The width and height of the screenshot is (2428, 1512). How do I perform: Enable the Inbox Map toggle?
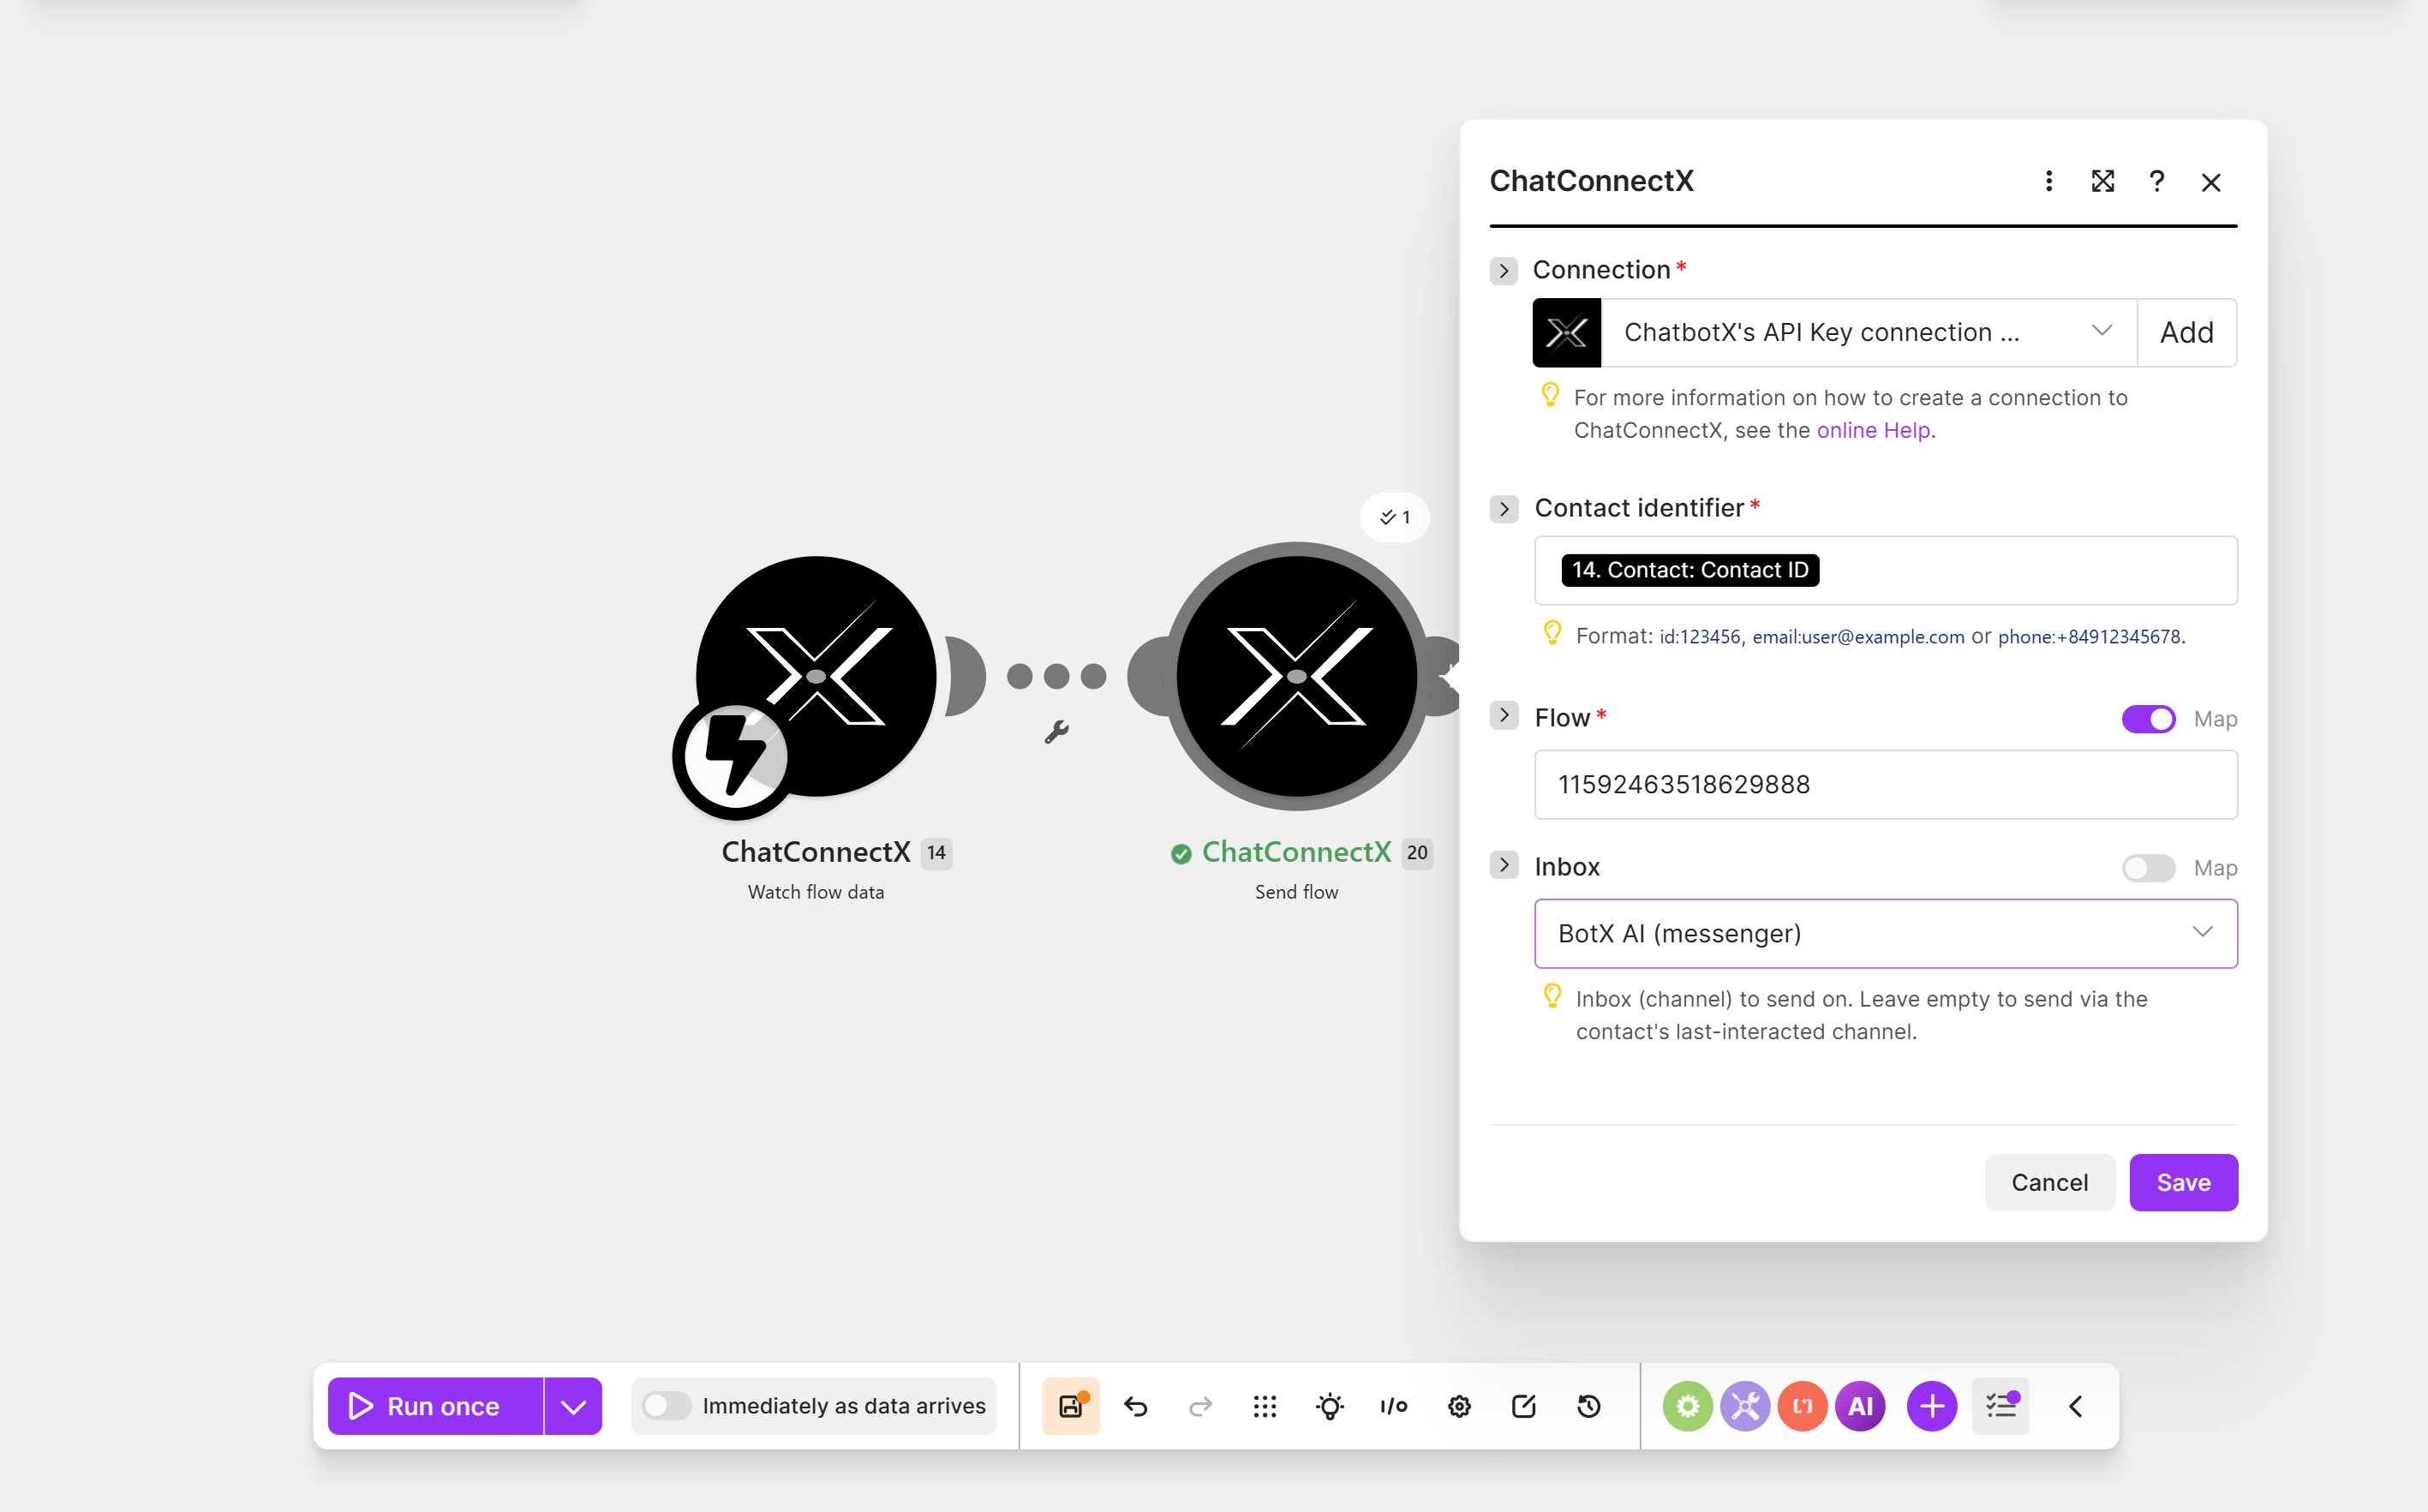point(2148,868)
